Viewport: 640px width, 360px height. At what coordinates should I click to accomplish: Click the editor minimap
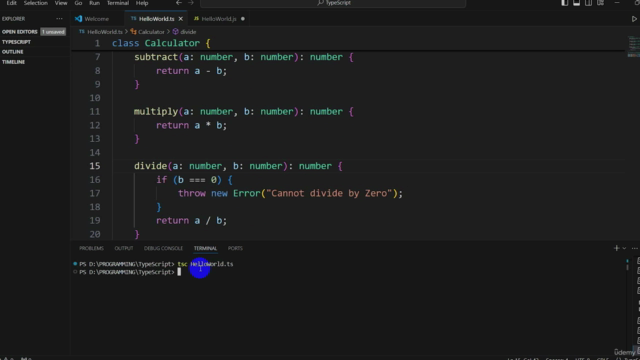[x=633, y=47]
